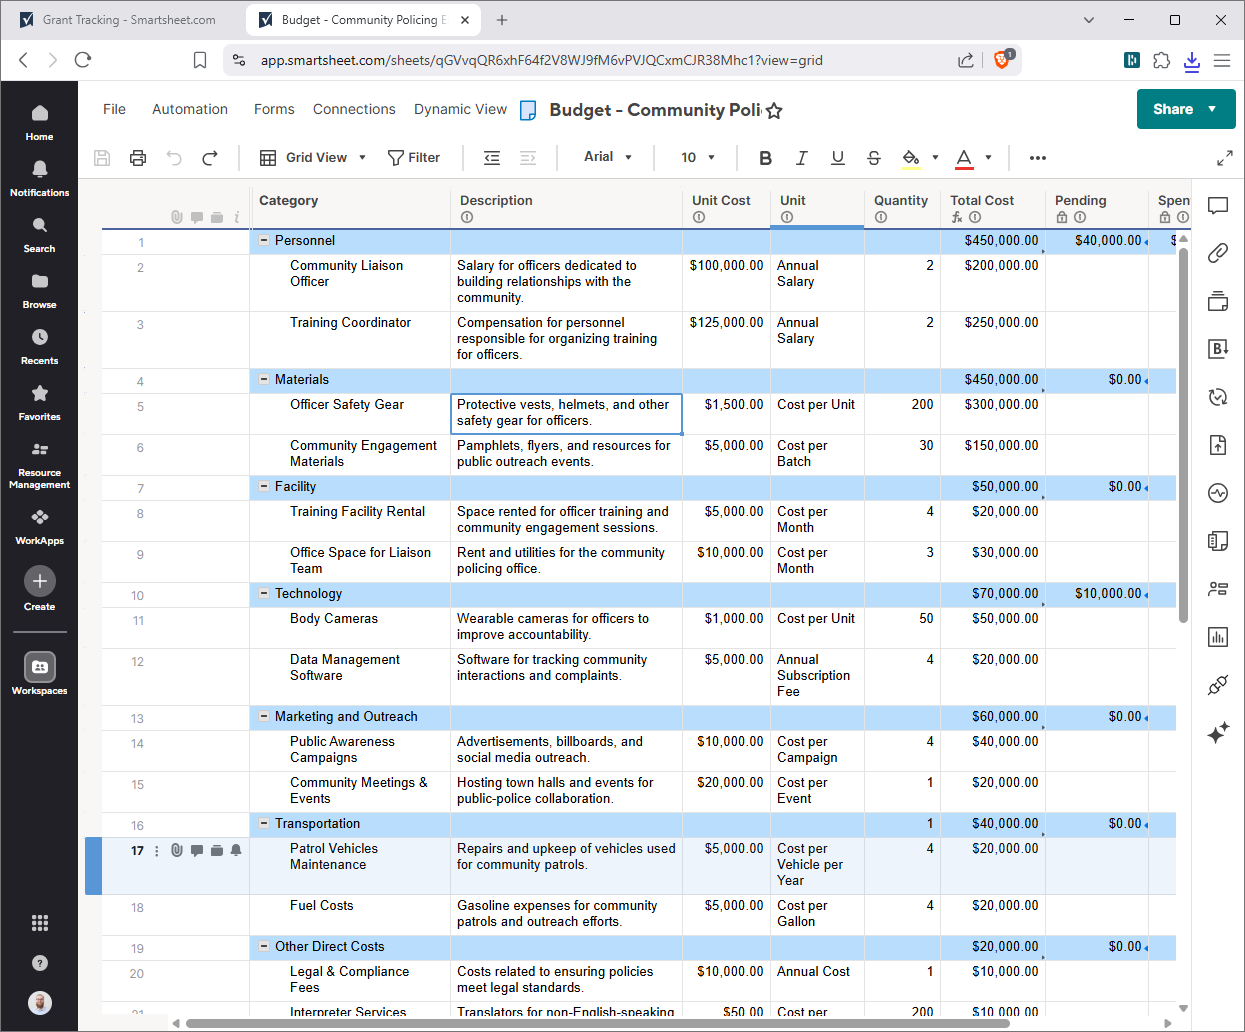Open the Attachments paperclip panel
Viewport: 1245px width, 1032px height.
[1217, 253]
